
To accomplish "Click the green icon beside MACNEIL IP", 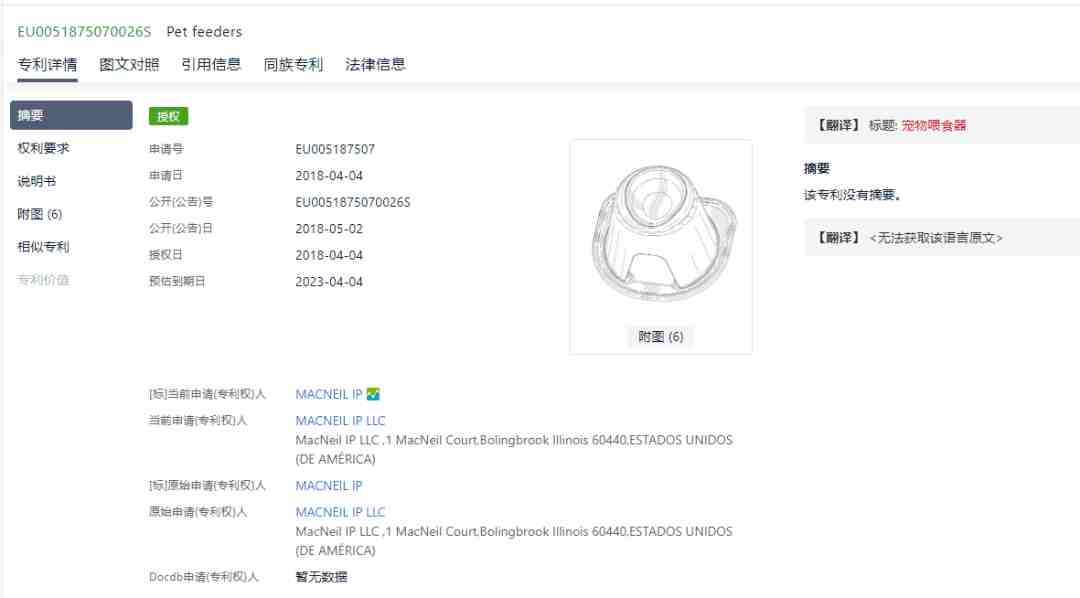I will click(x=373, y=394).
